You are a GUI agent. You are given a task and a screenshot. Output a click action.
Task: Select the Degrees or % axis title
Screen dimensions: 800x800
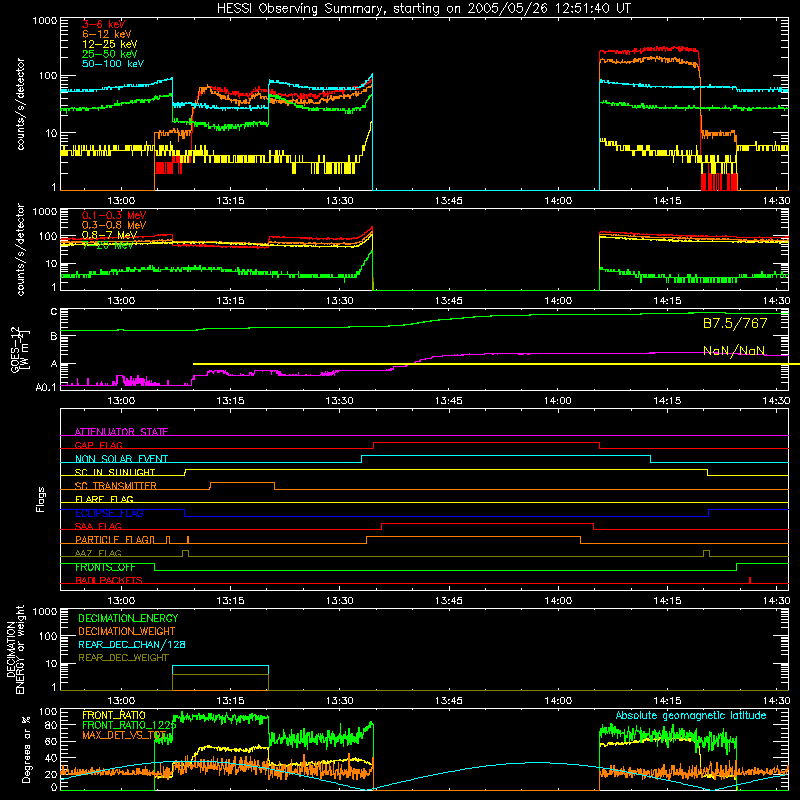tap(26, 749)
